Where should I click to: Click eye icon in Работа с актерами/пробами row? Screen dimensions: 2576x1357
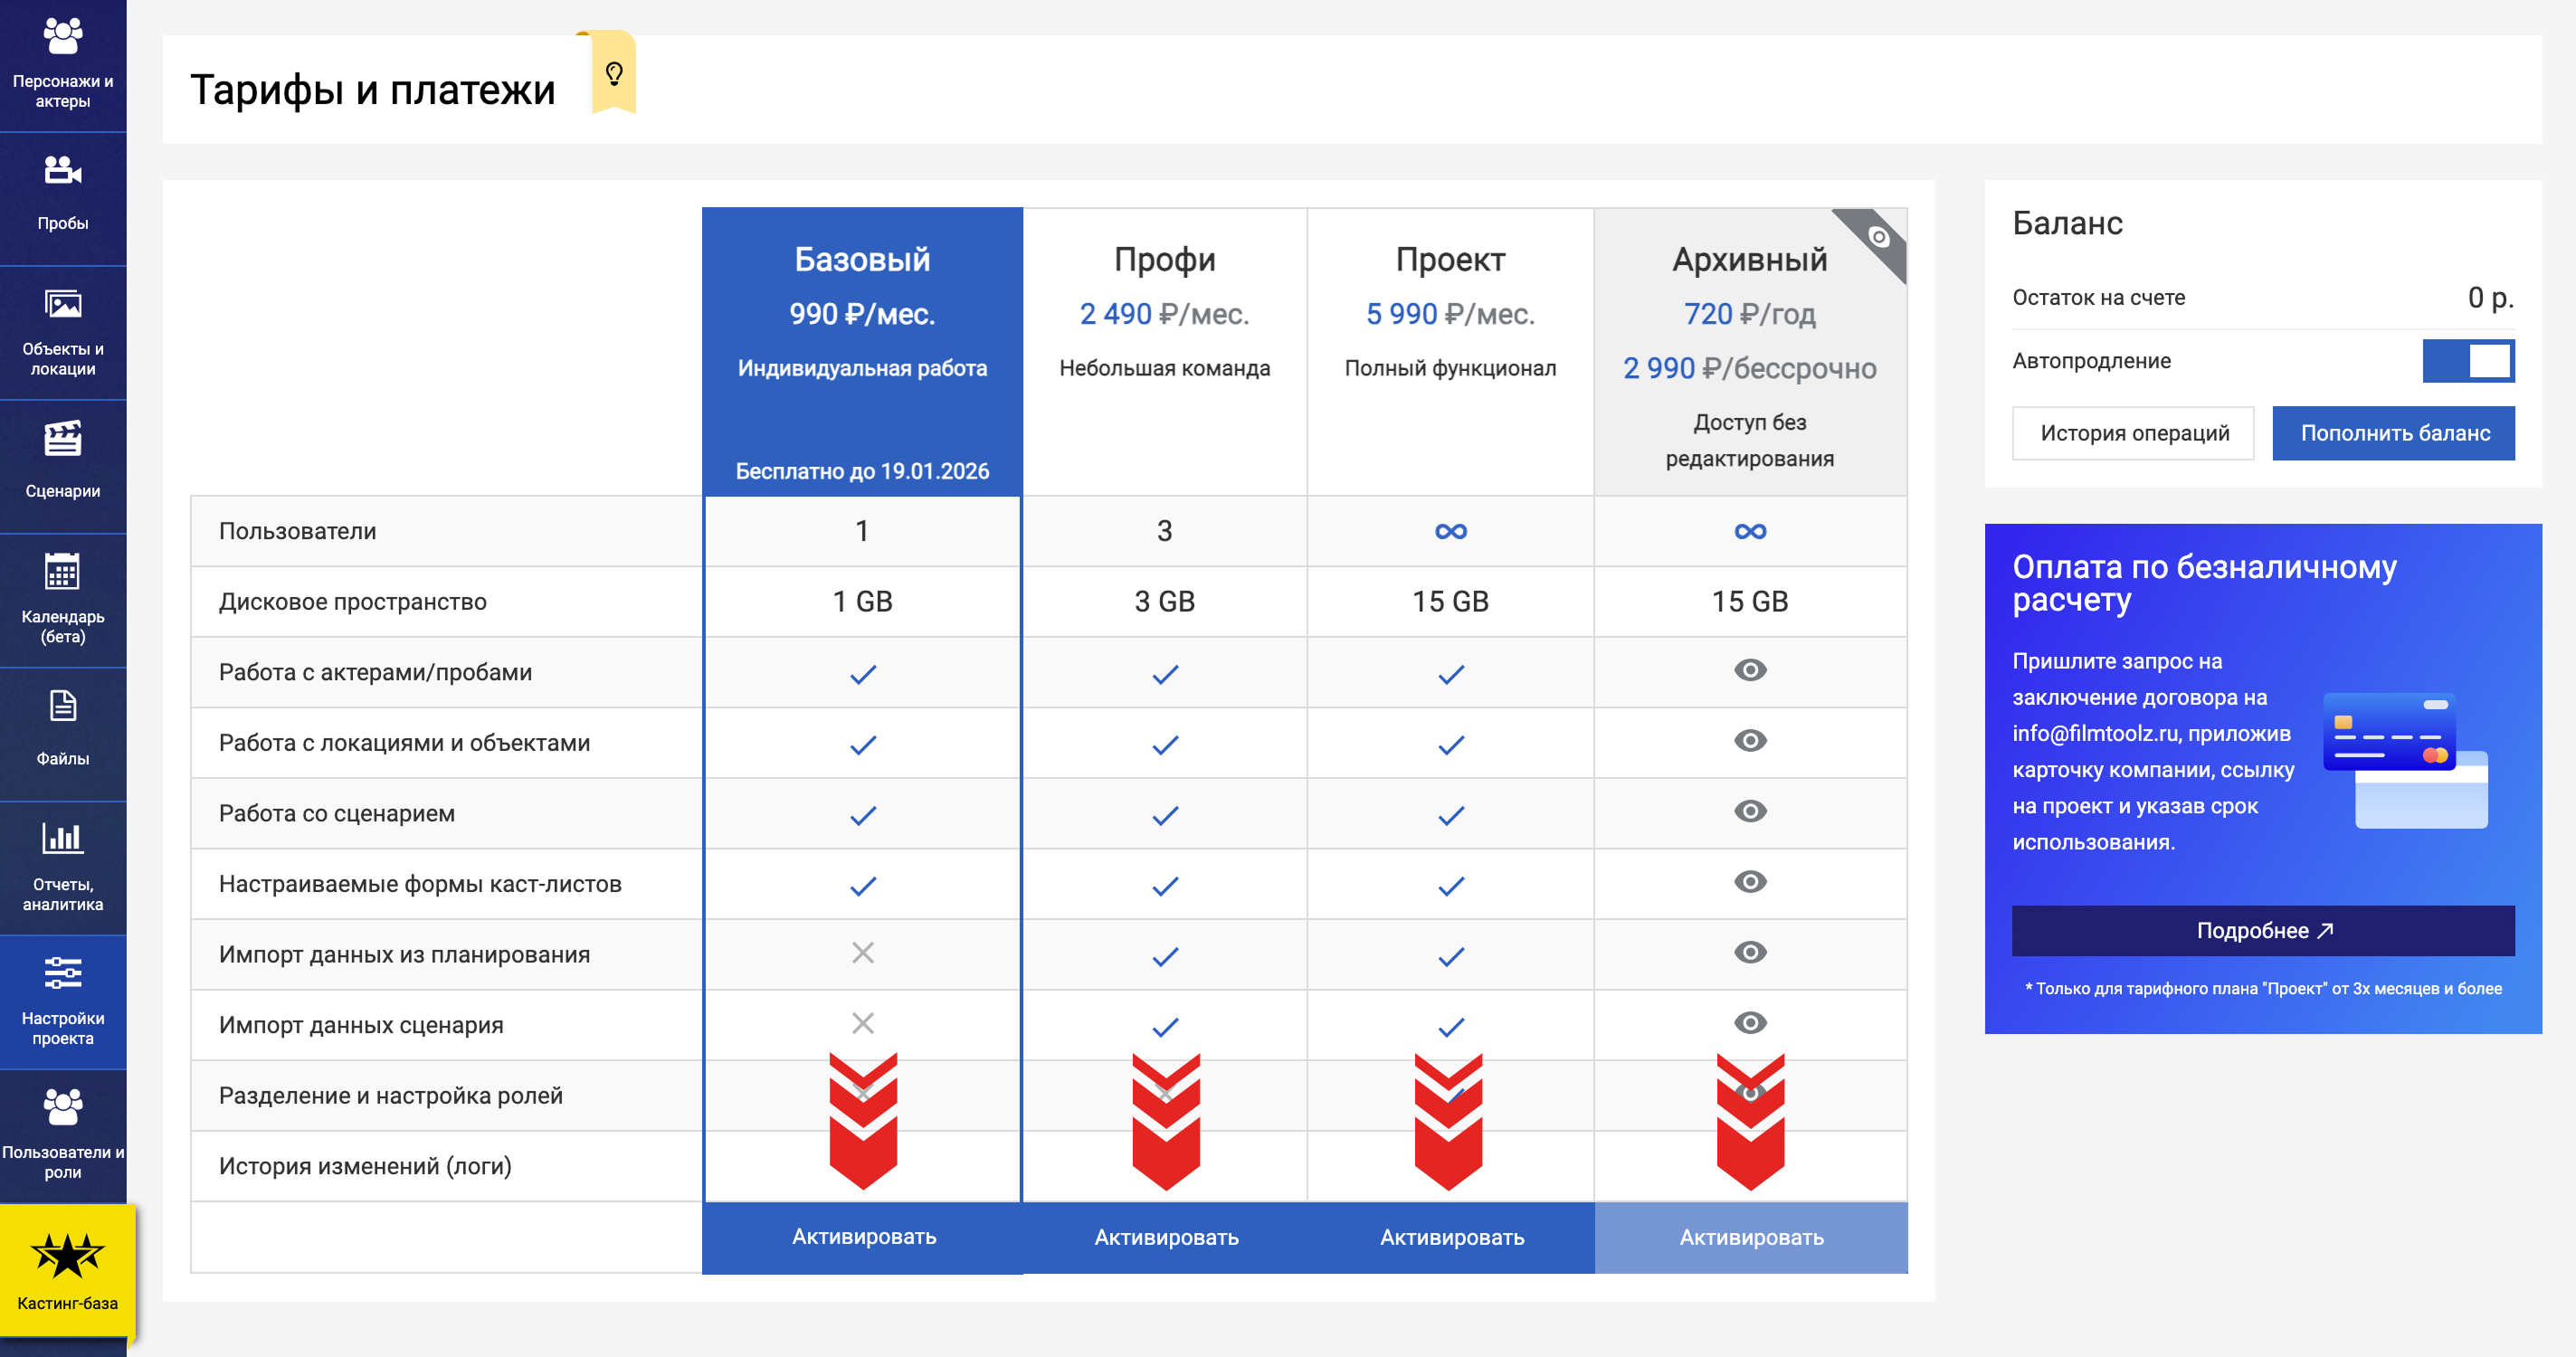pyautogui.click(x=1749, y=671)
